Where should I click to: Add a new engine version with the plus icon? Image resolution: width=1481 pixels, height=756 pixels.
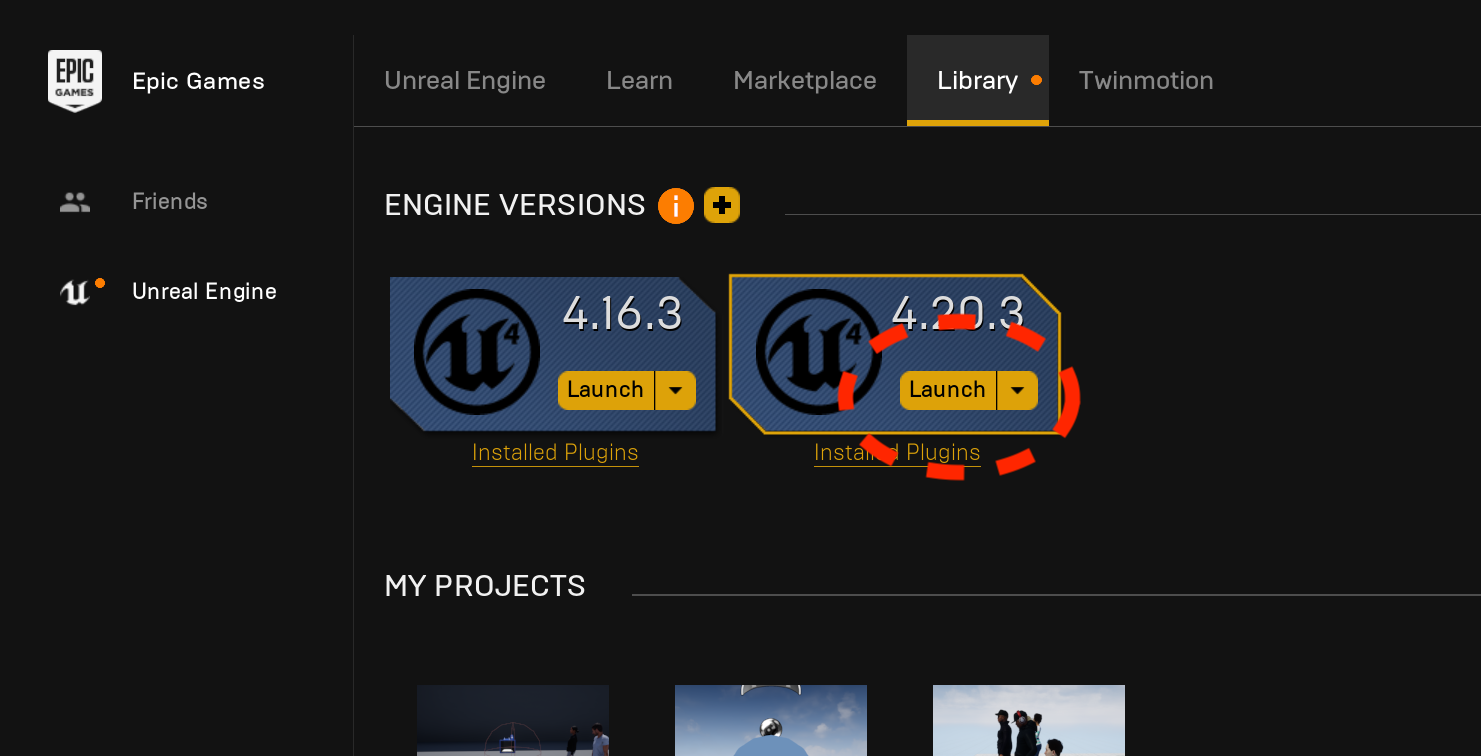[722, 205]
